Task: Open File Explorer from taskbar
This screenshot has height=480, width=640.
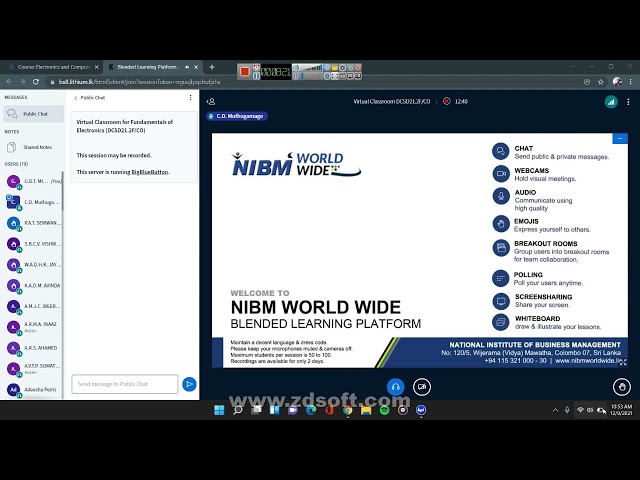Action: click(366, 410)
